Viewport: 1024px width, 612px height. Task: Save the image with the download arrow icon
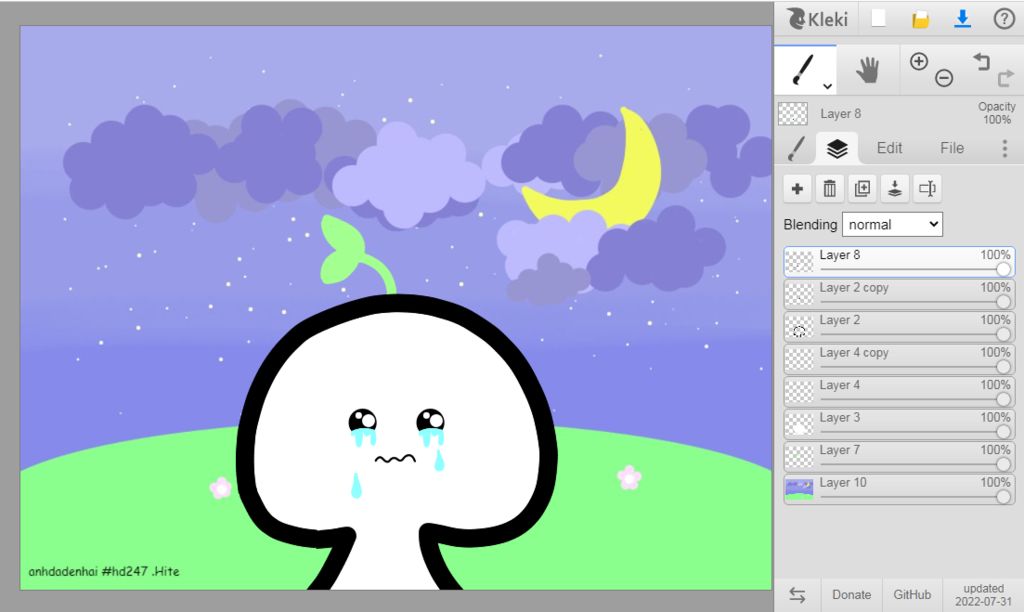point(962,19)
